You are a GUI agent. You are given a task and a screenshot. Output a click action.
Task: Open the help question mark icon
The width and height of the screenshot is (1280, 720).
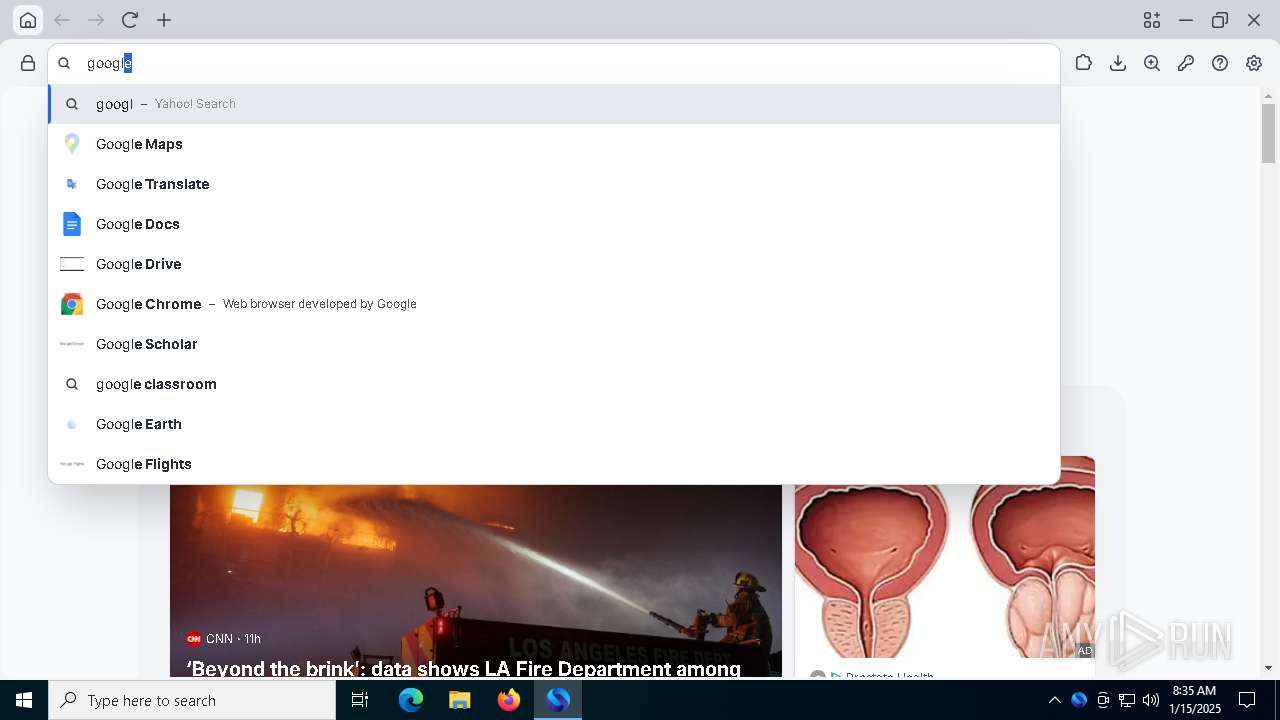1220,63
